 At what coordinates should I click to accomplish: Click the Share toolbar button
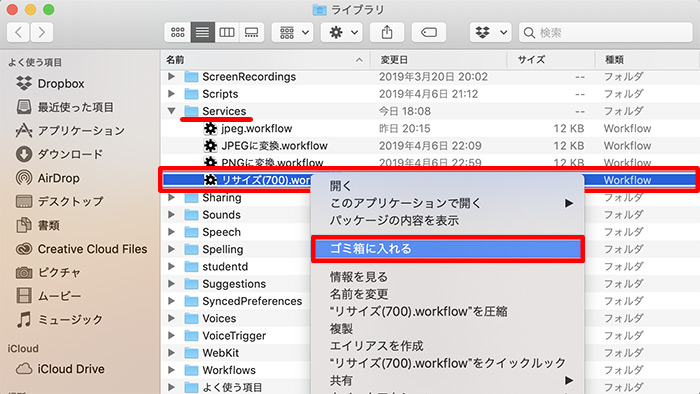point(387,32)
